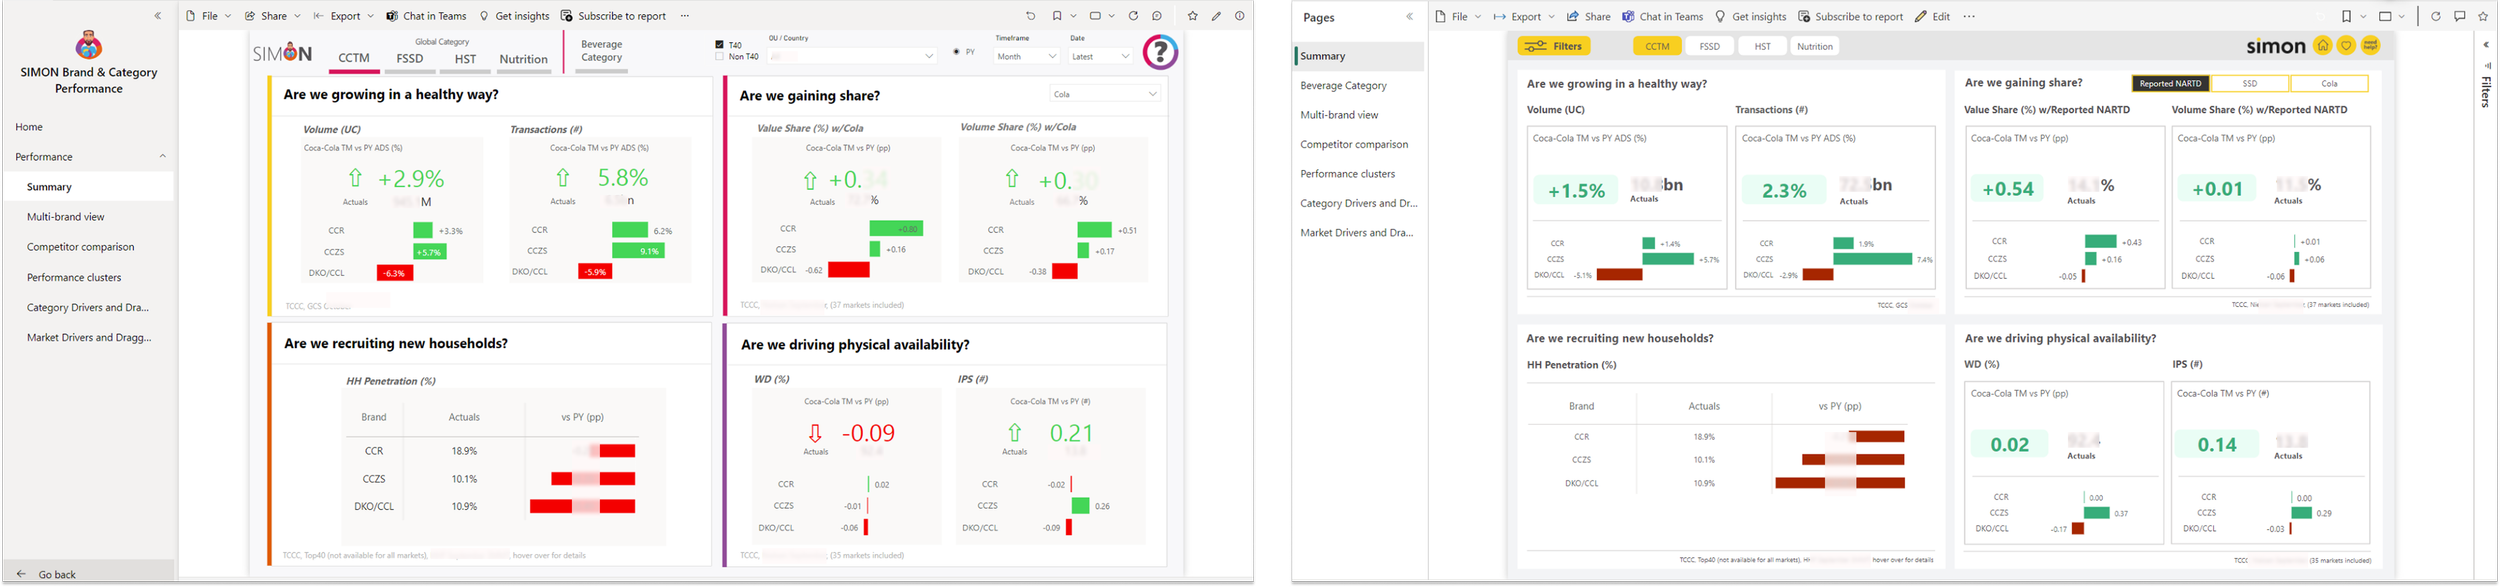
Task: Open File menu in left report
Action: tap(208, 16)
